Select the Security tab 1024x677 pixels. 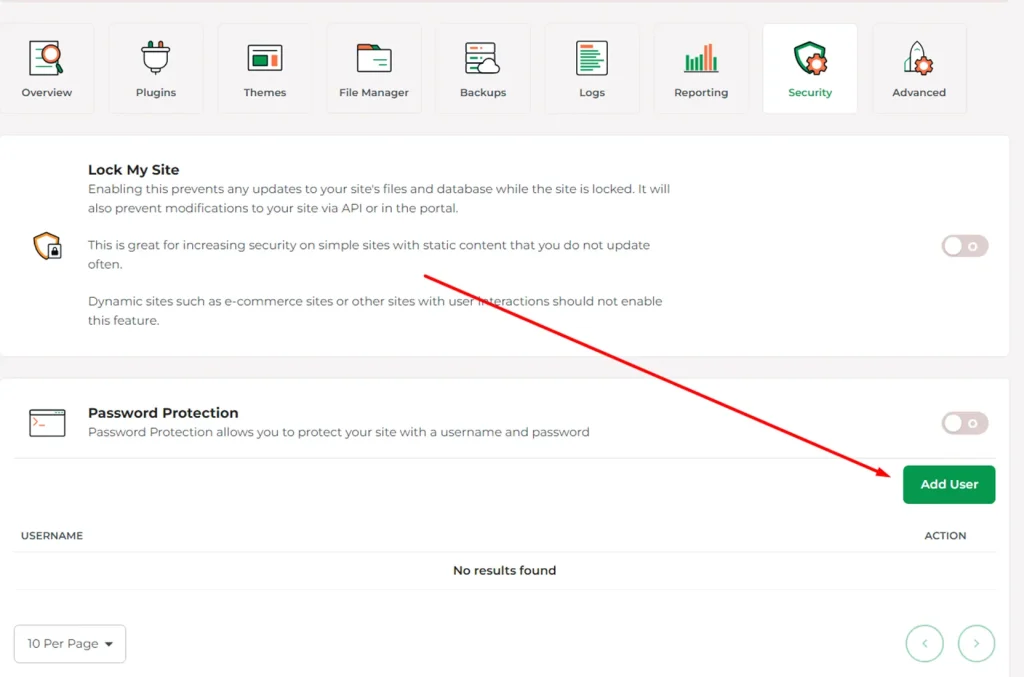[810, 69]
